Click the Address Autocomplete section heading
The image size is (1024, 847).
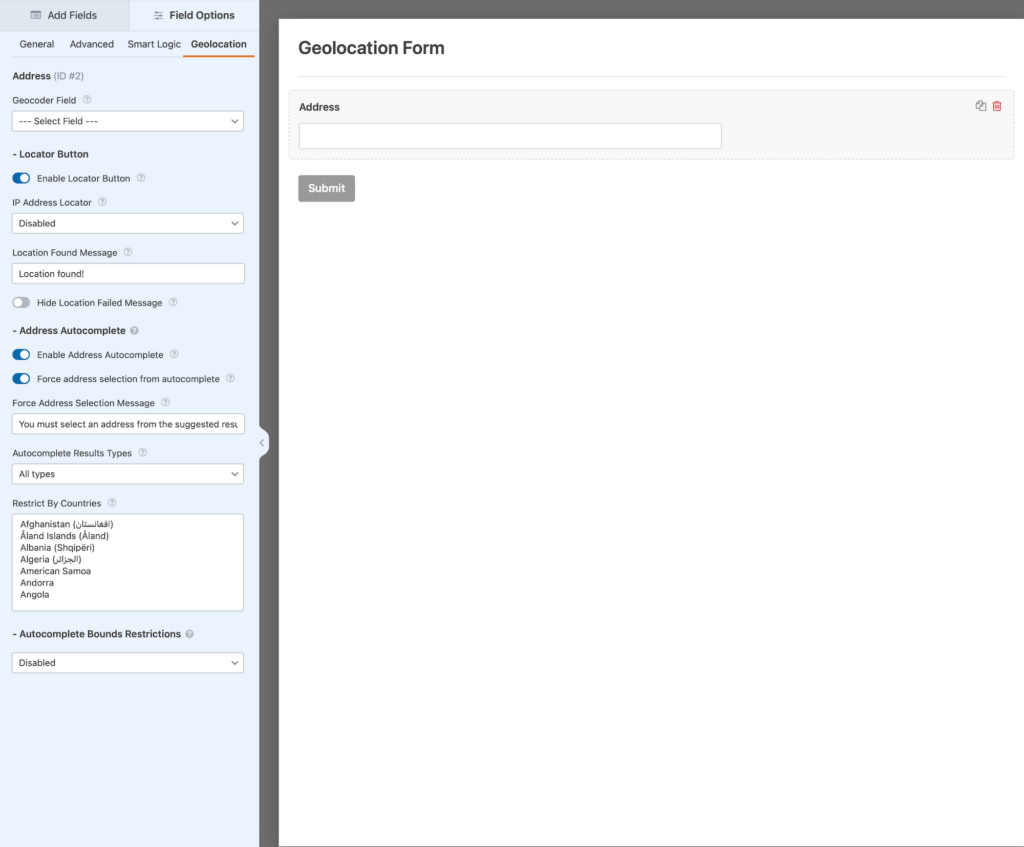69,330
